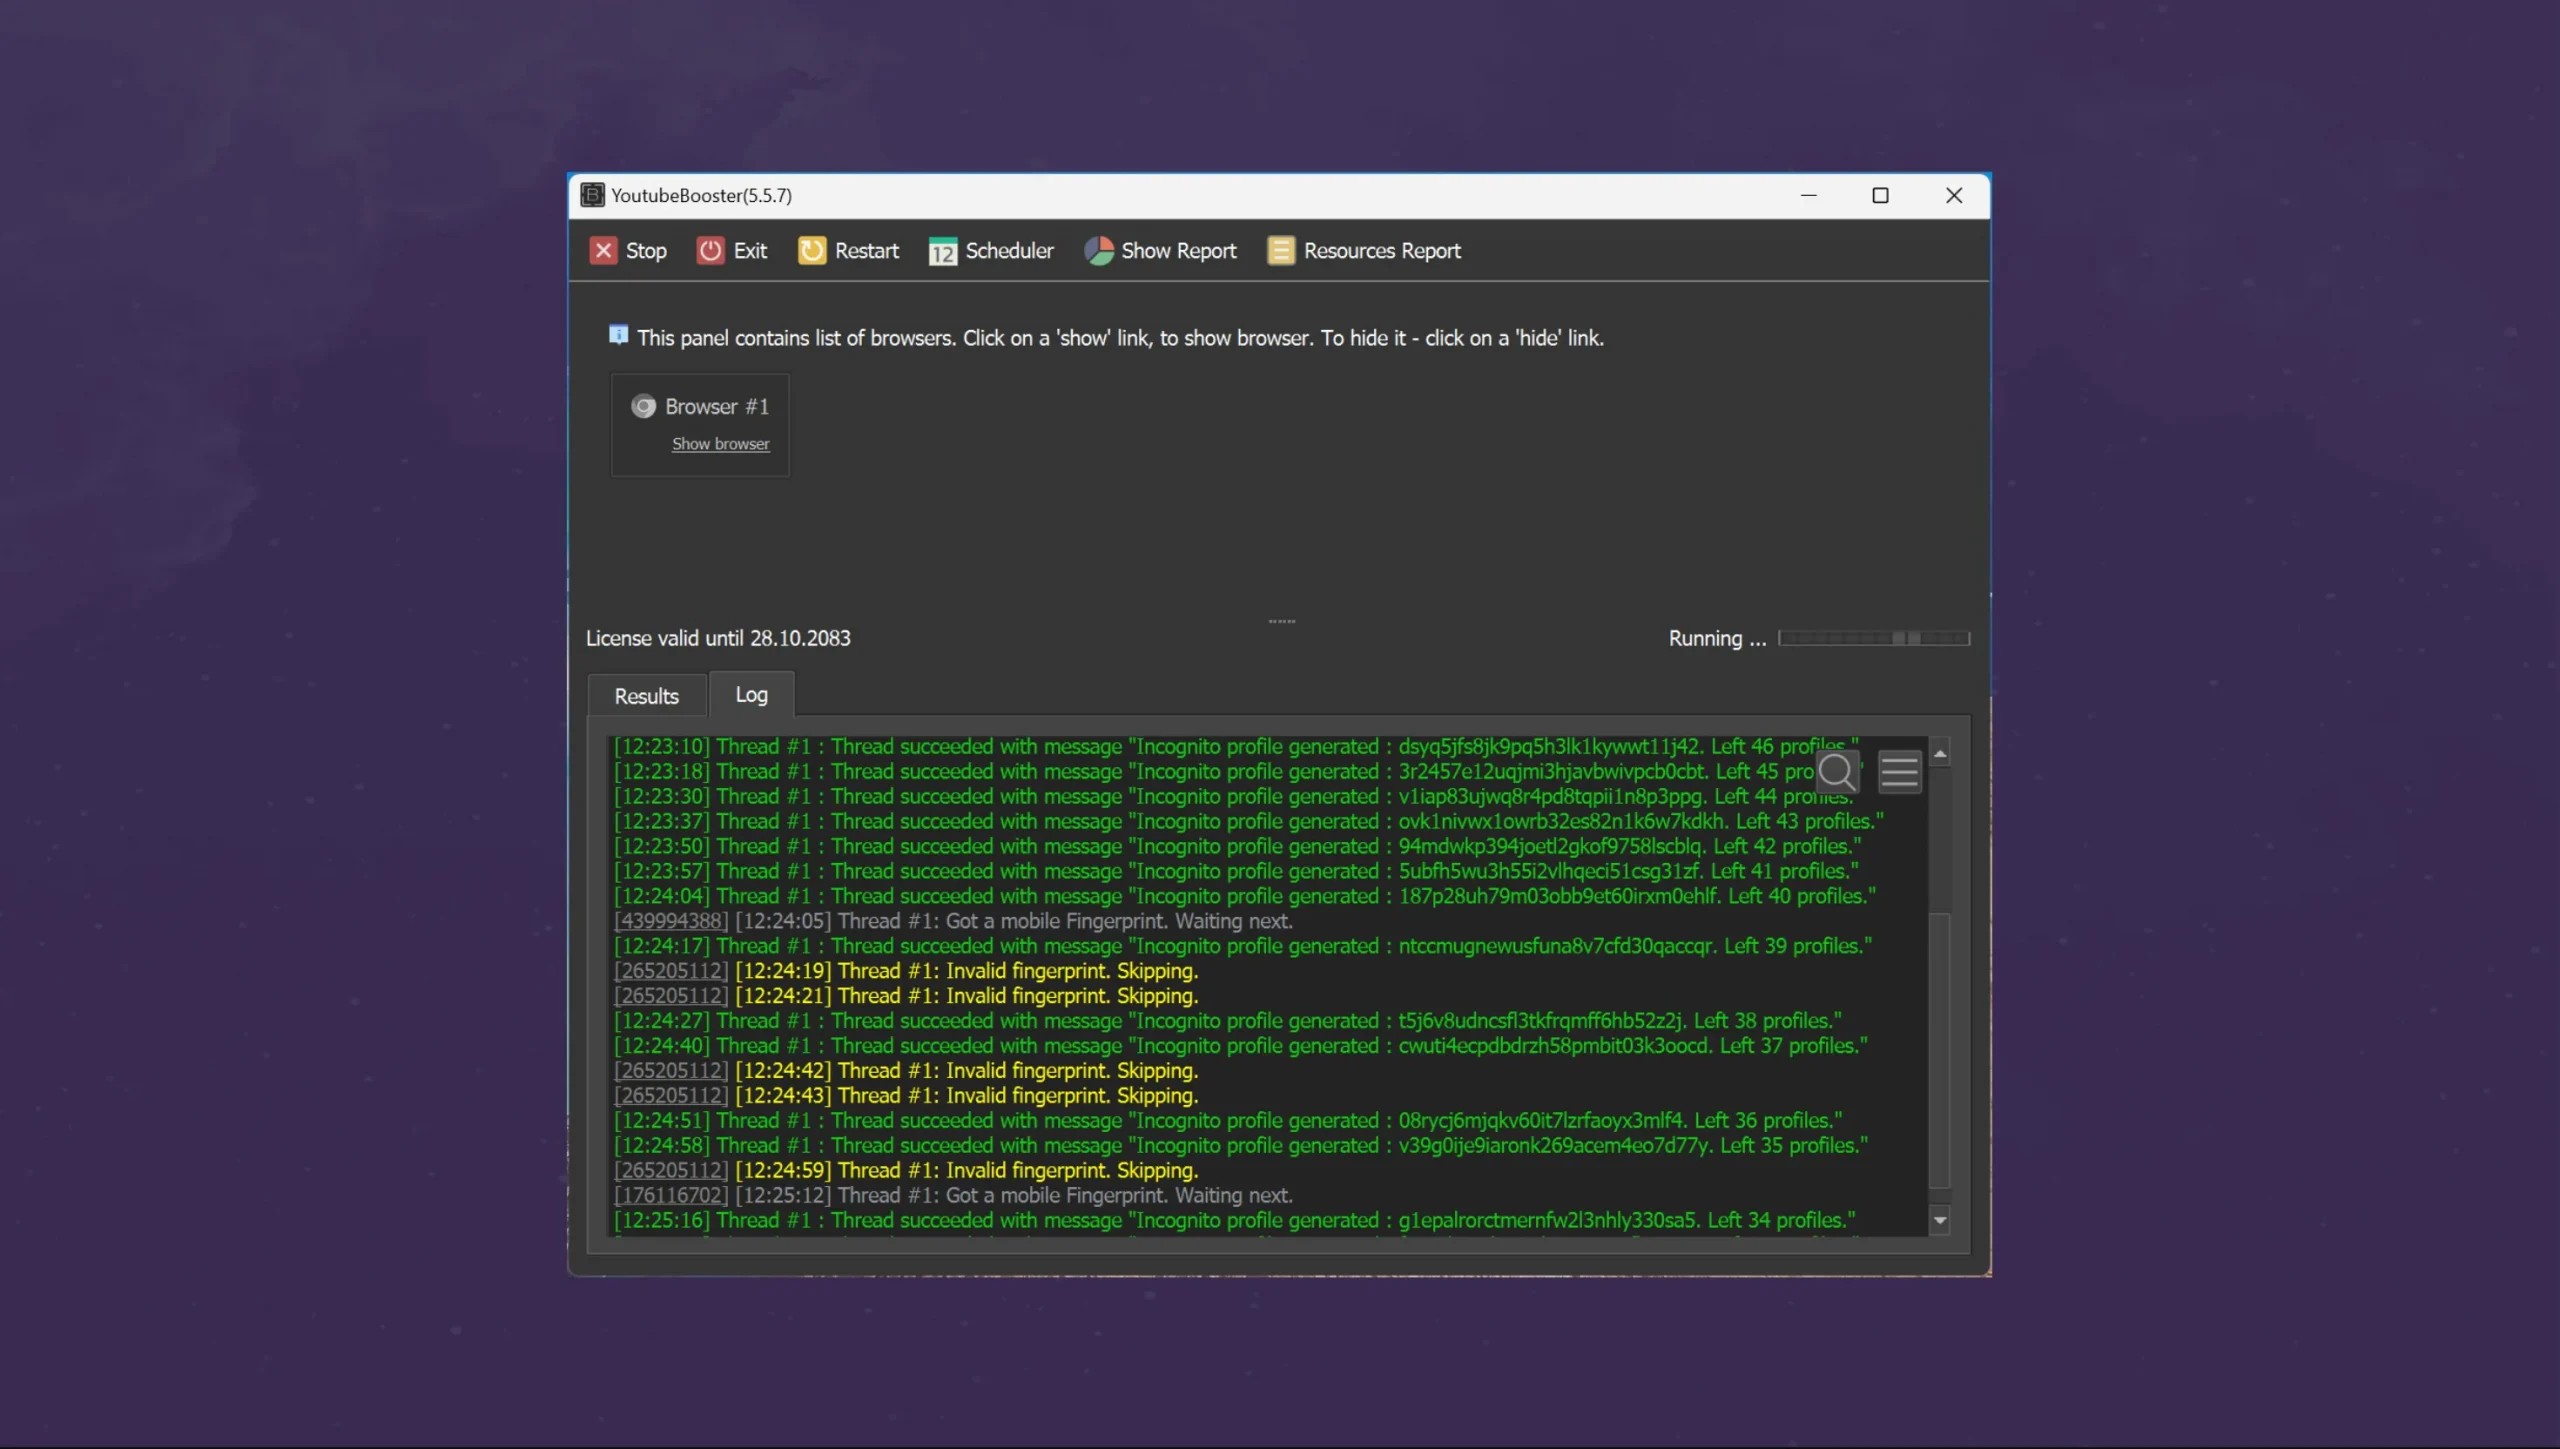Click the Running ... status text
Viewport: 2560px width, 1449px height.
[x=1717, y=638]
